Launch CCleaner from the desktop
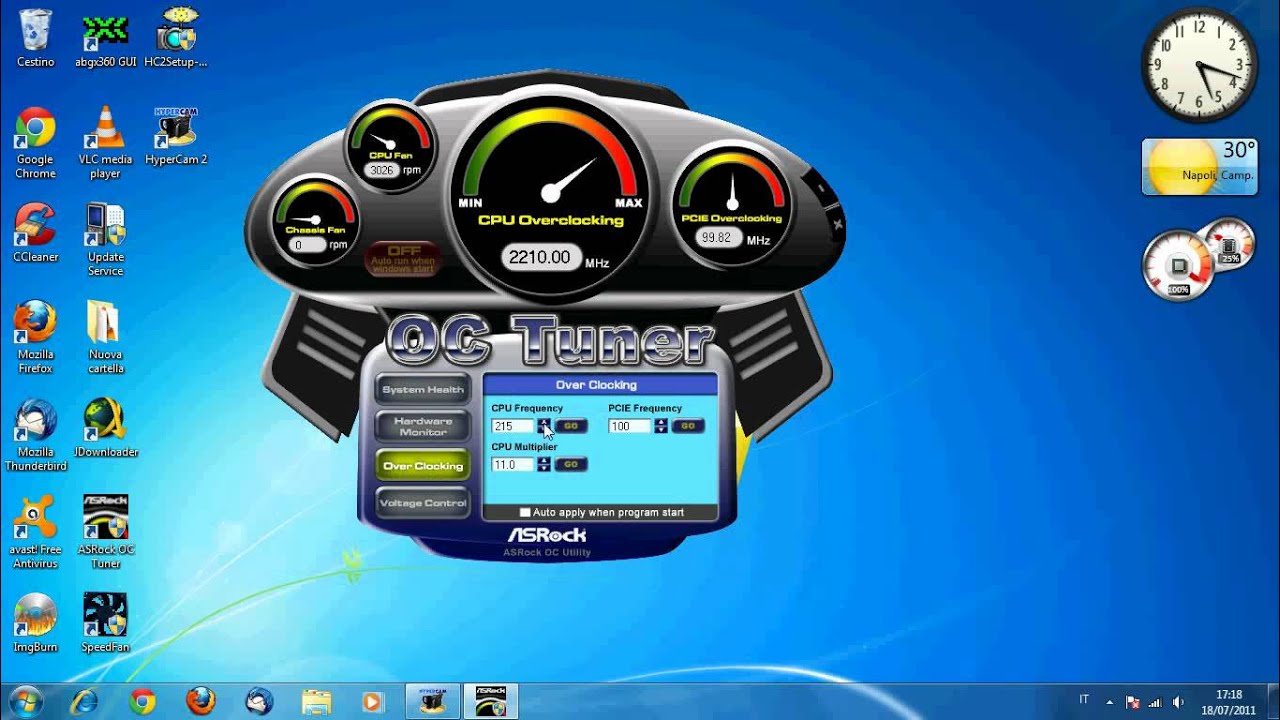Screen dimensions: 1280x720 point(35,233)
